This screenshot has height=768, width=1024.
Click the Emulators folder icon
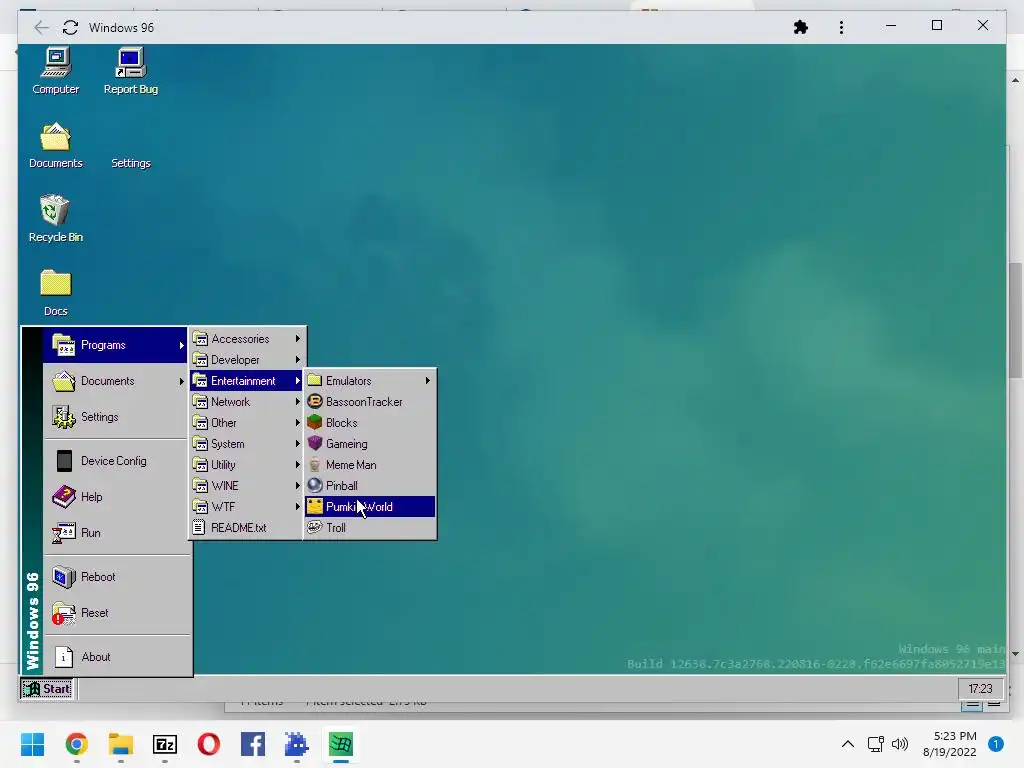point(315,380)
